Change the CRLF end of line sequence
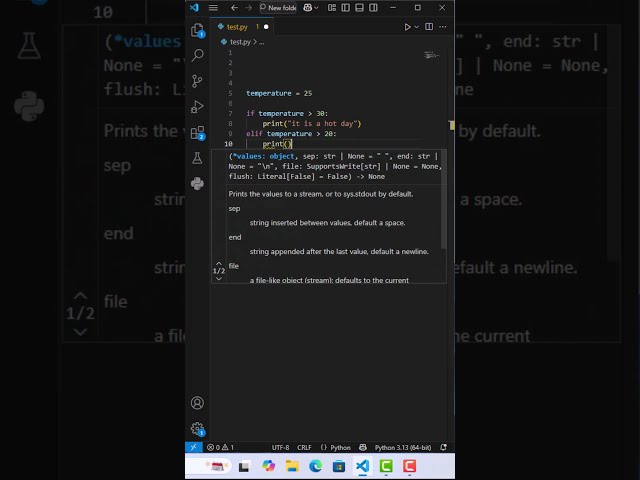This screenshot has width=640, height=480. click(x=304, y=447)
